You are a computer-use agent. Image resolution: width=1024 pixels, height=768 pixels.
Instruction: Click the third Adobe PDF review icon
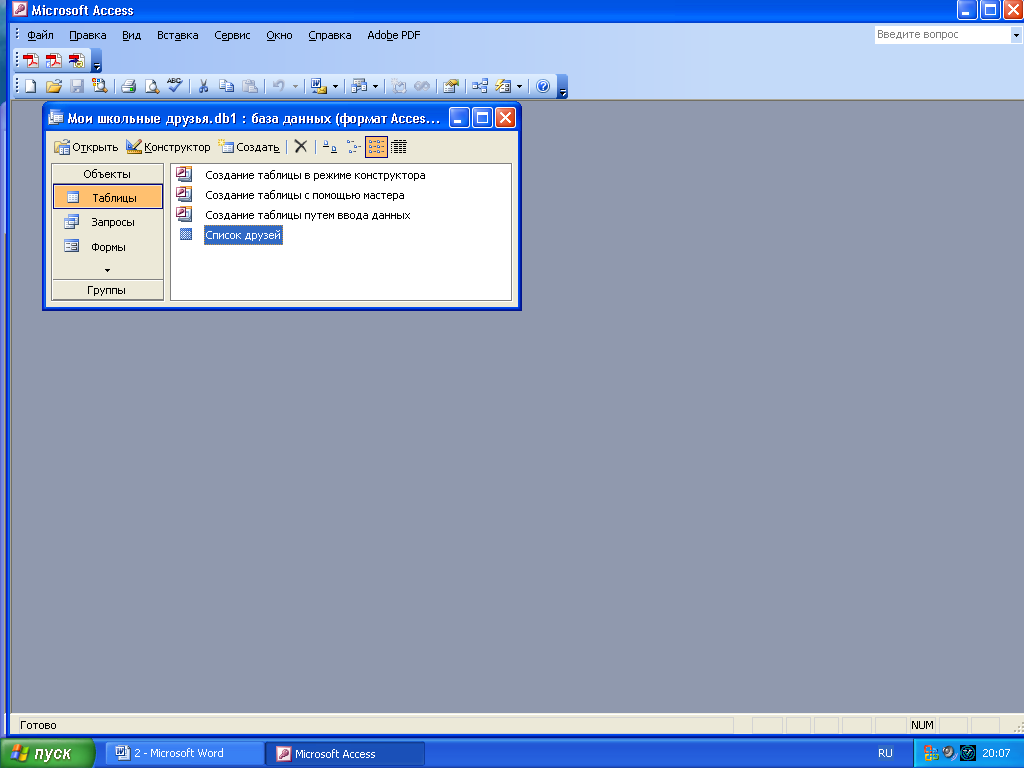77,61
